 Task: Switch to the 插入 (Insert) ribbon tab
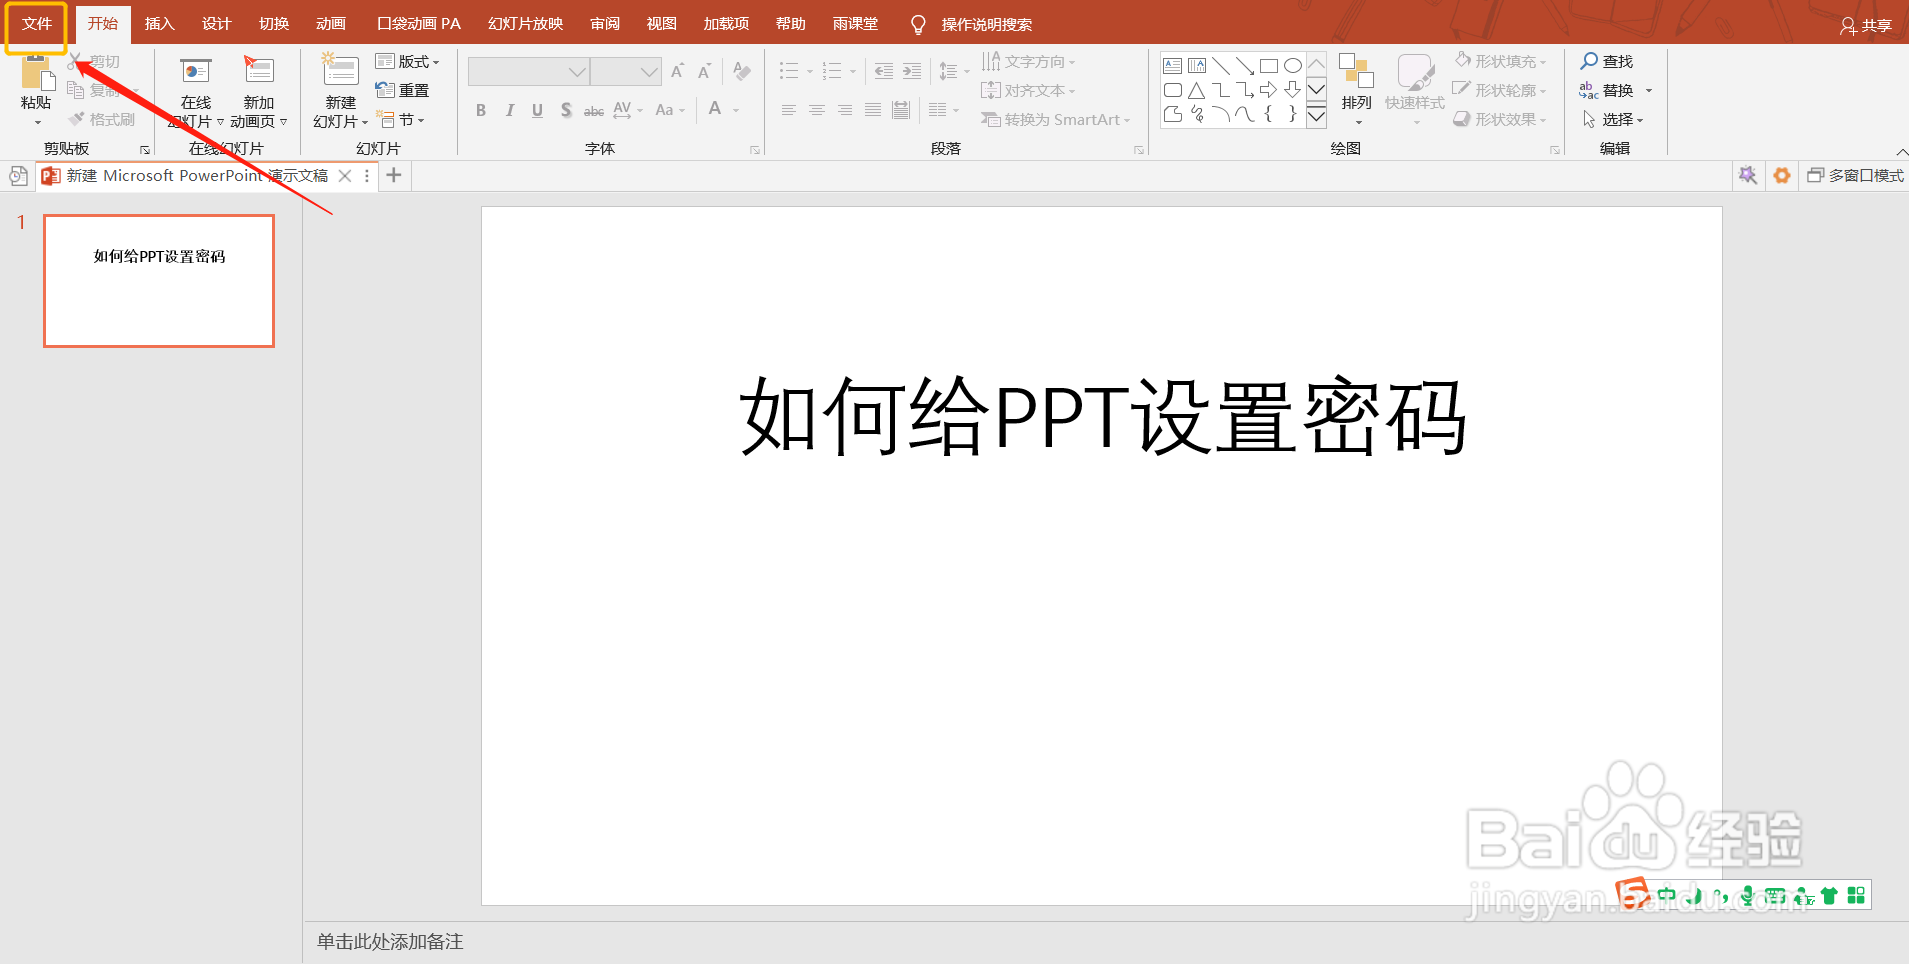pos(159,23)
